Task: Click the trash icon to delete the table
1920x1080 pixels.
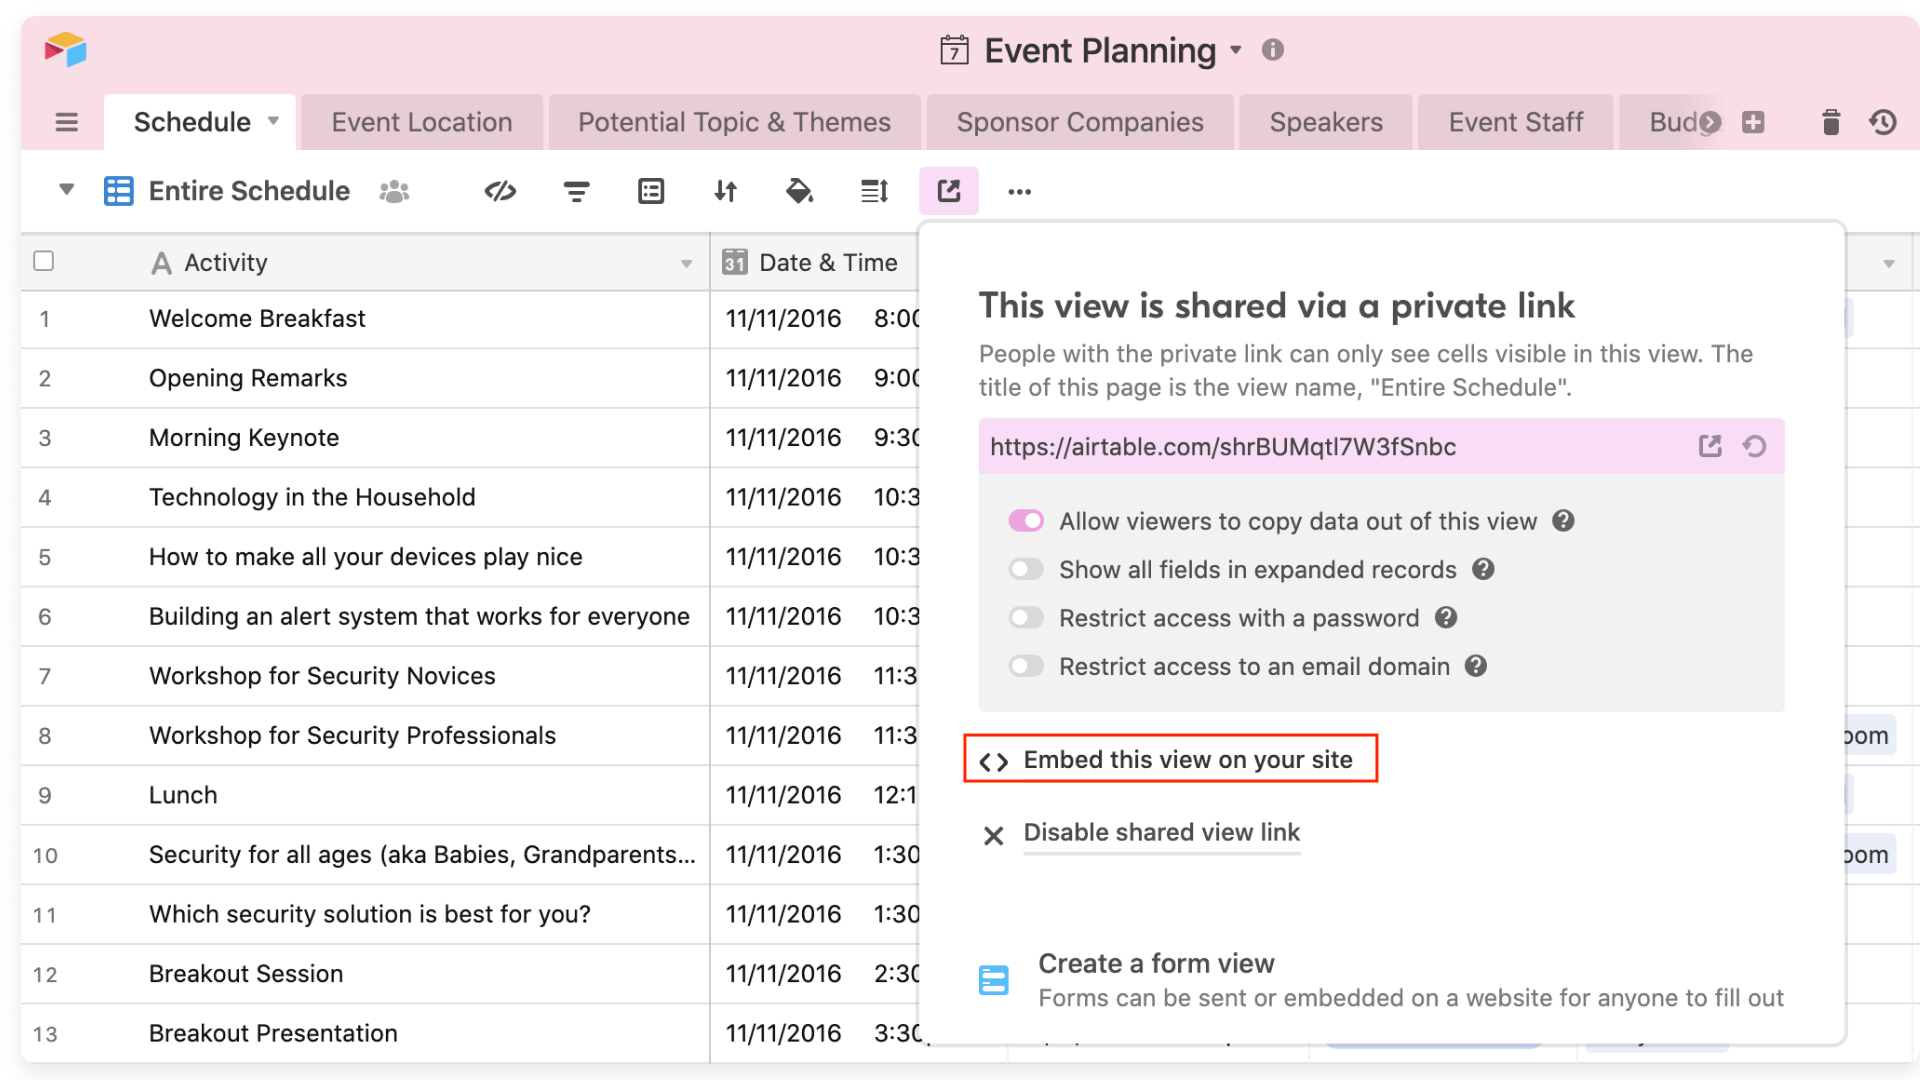Action: pos(1831,122)
